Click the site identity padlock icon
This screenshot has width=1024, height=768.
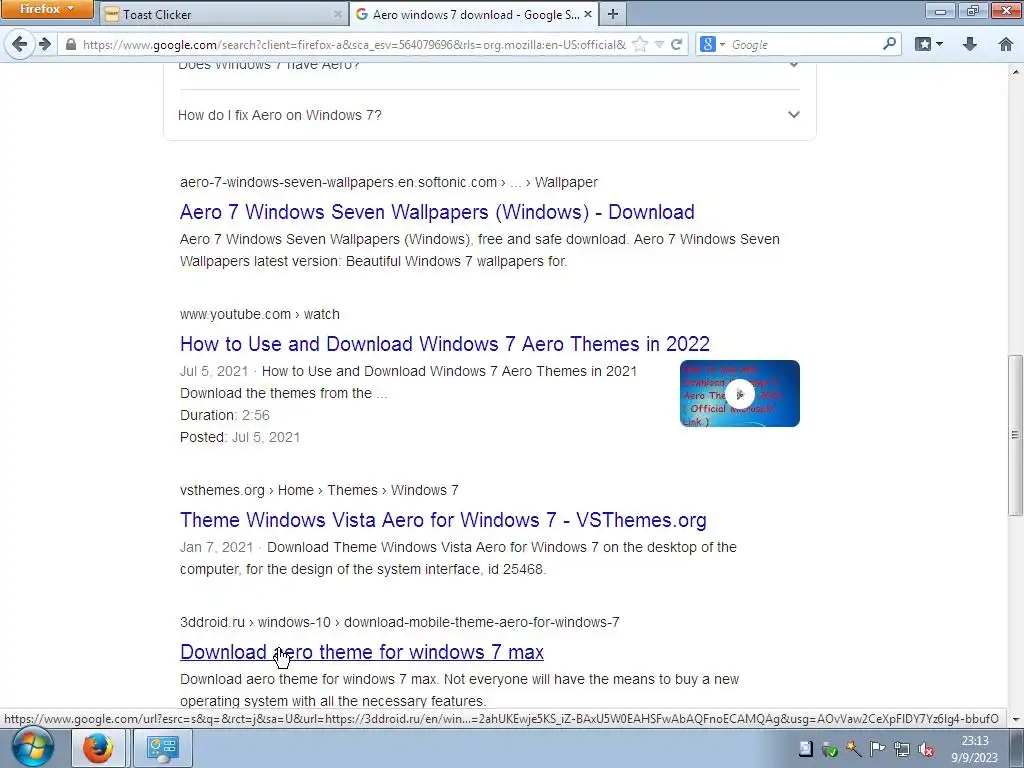71,44
